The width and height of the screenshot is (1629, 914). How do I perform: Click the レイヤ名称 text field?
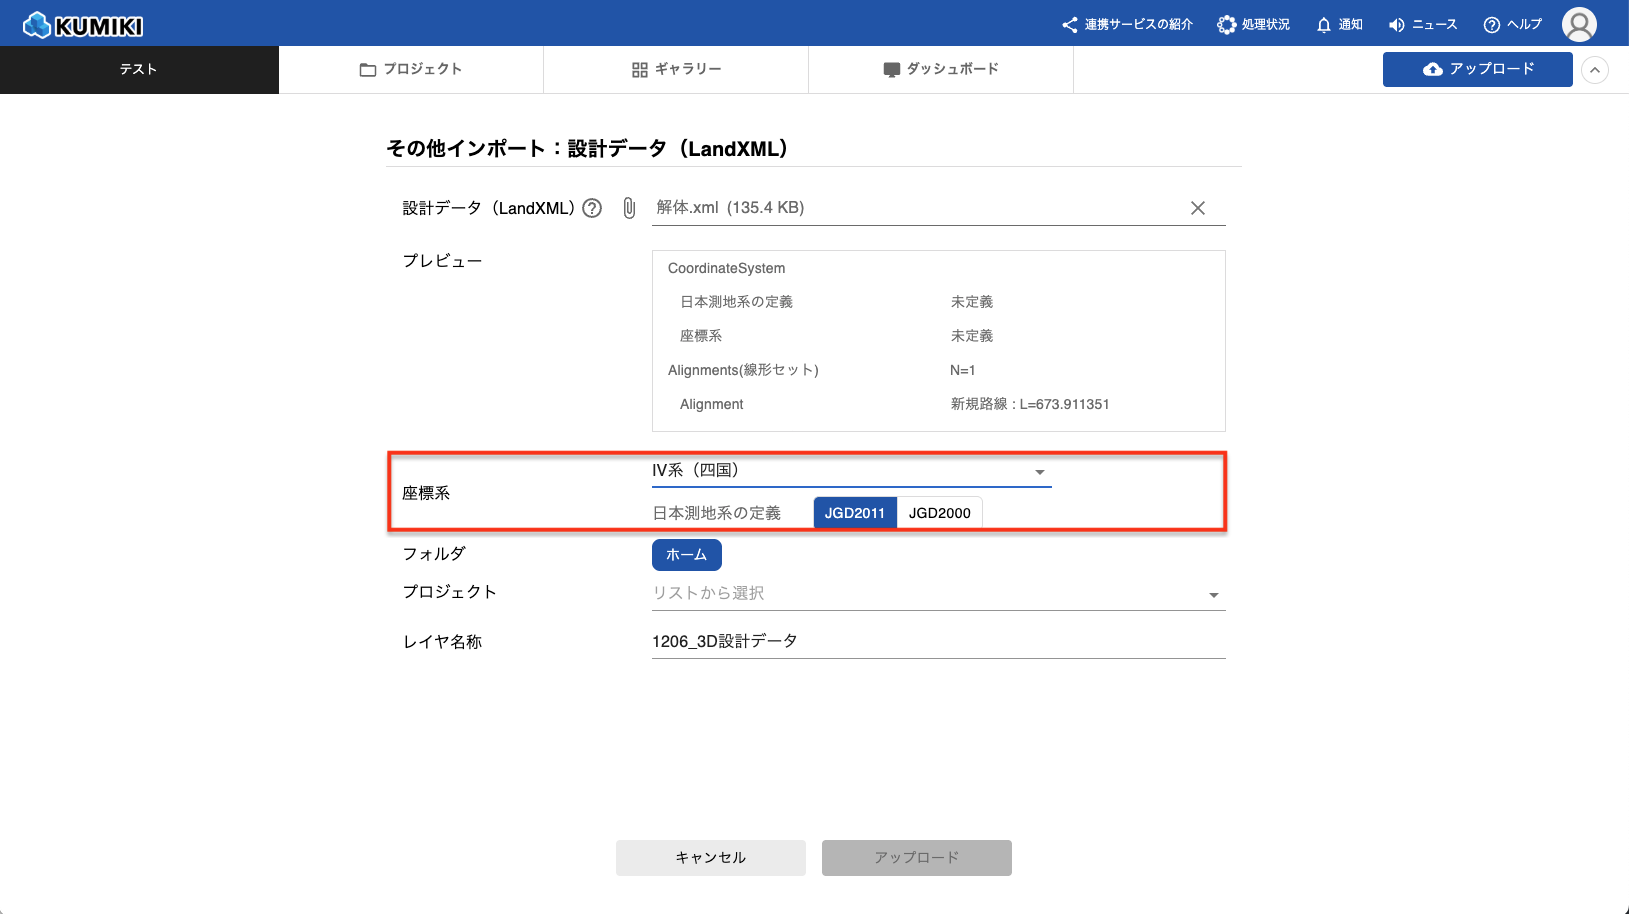(937, 642)
